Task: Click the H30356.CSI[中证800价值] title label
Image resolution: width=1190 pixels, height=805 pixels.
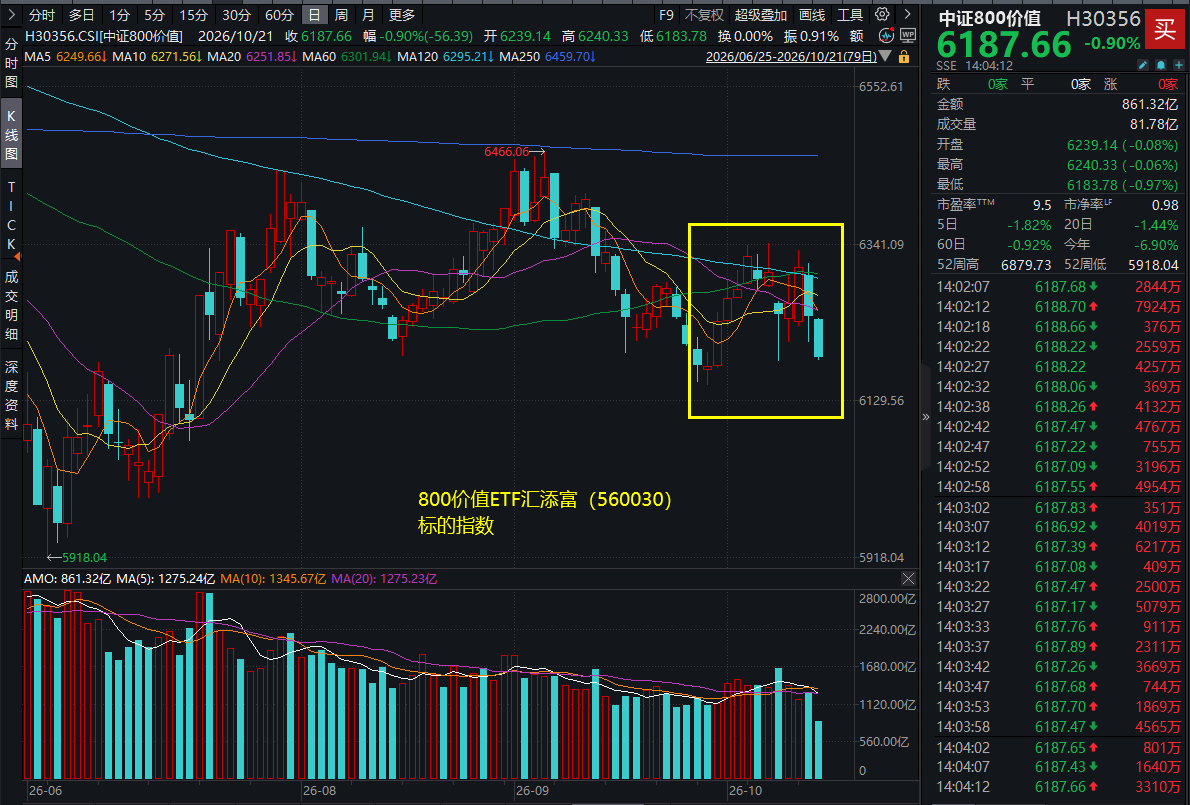Action: [x=104, y=36]
